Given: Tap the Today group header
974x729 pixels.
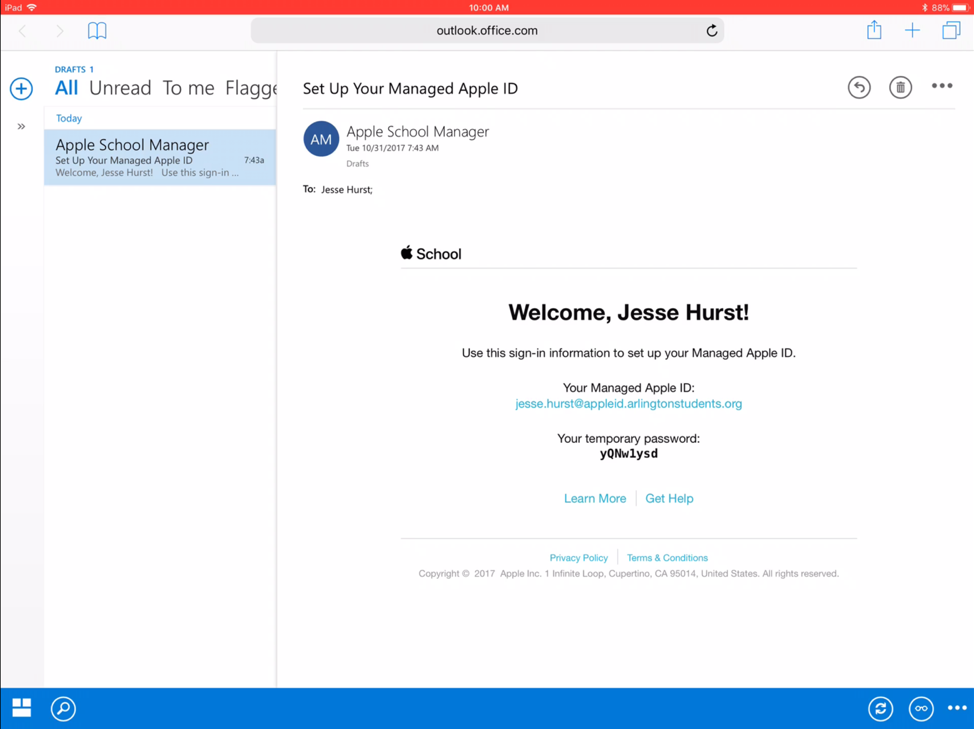Looking at the screenshot, I should tap(69, 118).
